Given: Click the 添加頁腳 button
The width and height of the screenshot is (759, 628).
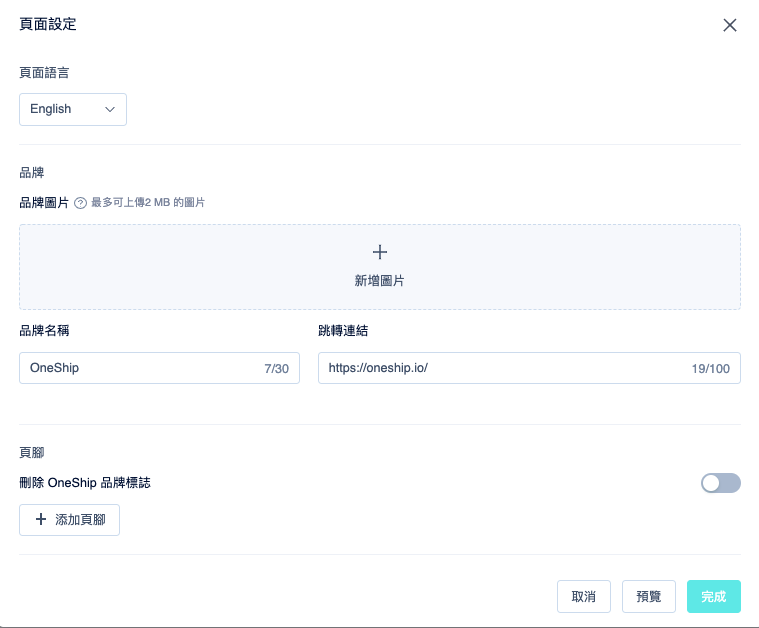Looking at the screenshot, I should coord(70,520).
